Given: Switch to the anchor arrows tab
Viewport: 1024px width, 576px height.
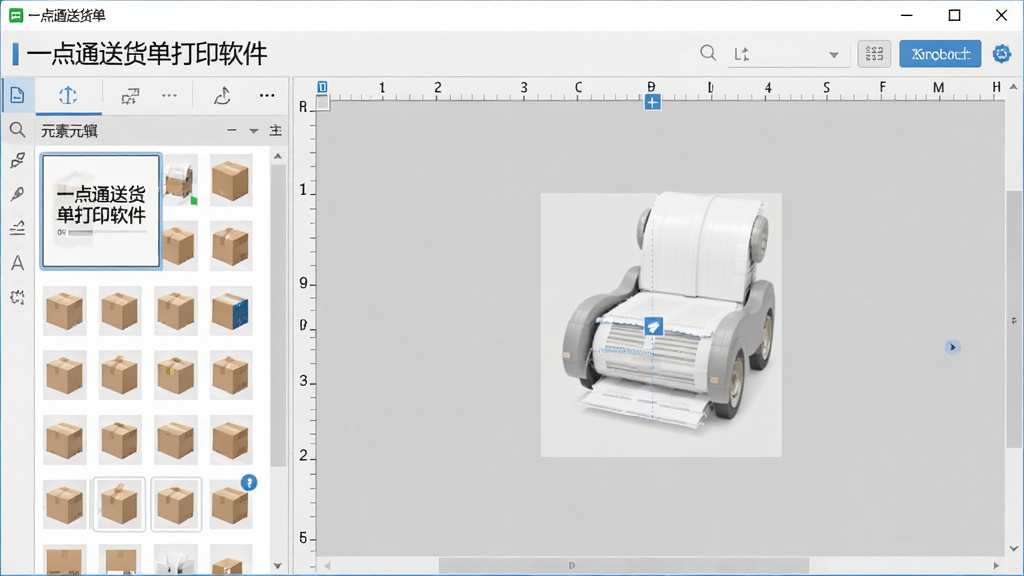Looking at the screenshot, I should [68, 96].
